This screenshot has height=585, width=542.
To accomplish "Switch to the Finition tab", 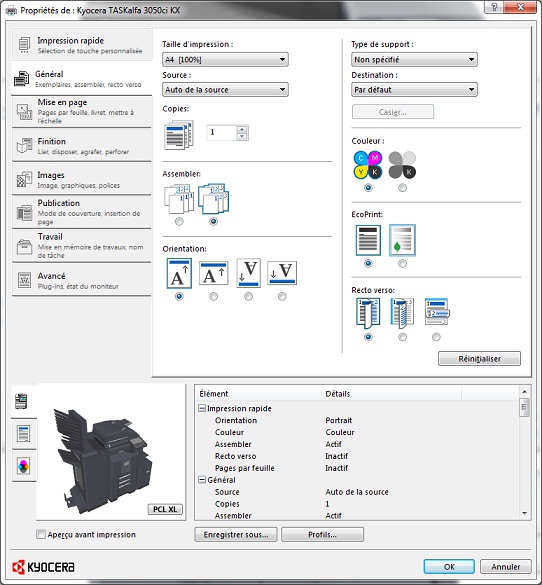I will click(x=81, y=146).
